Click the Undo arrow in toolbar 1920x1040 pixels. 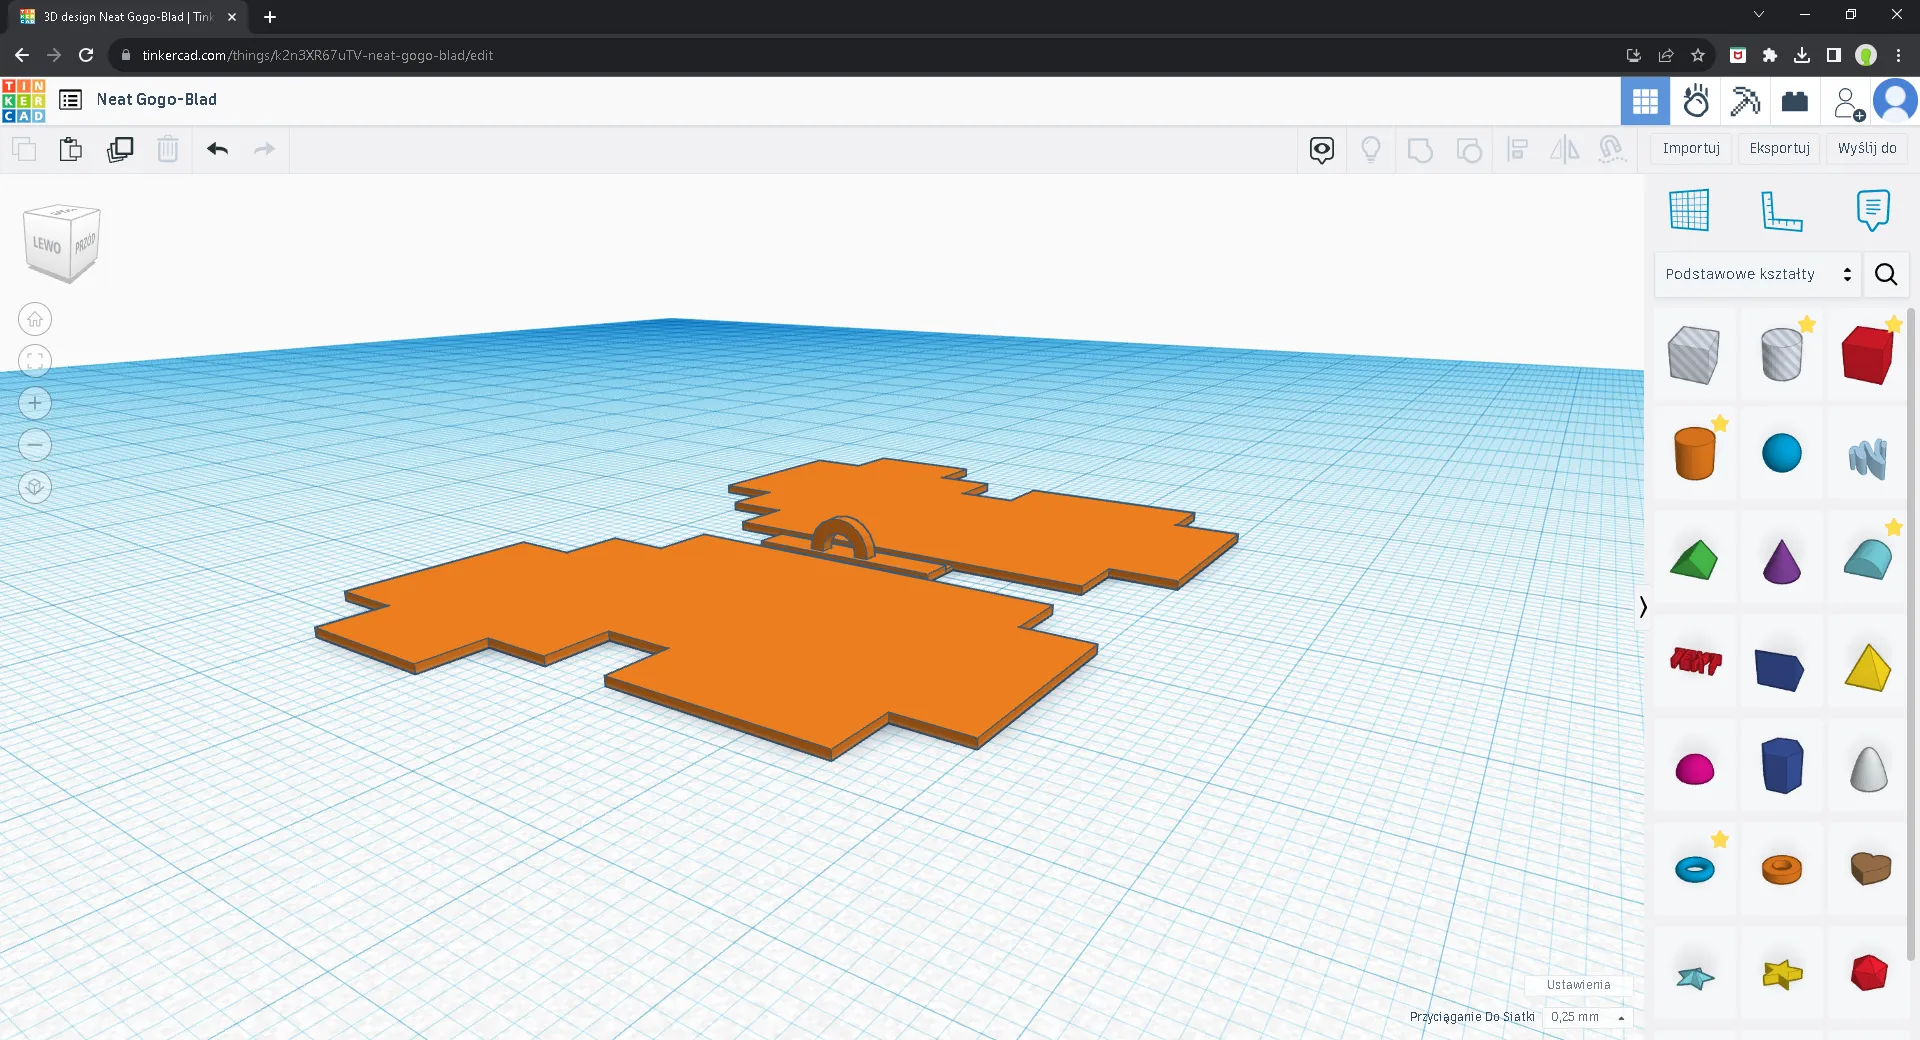coord(217,150)
